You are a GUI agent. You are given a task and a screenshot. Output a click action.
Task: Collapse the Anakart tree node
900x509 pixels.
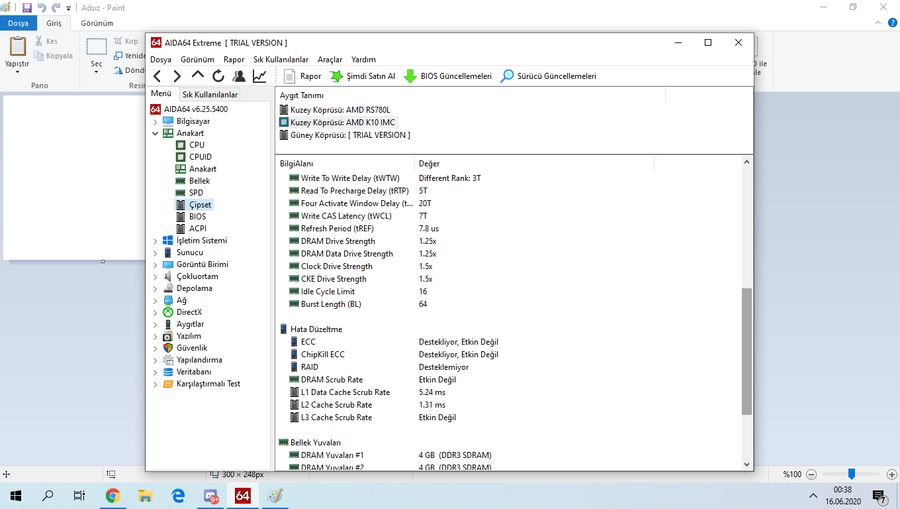point(155,133)
